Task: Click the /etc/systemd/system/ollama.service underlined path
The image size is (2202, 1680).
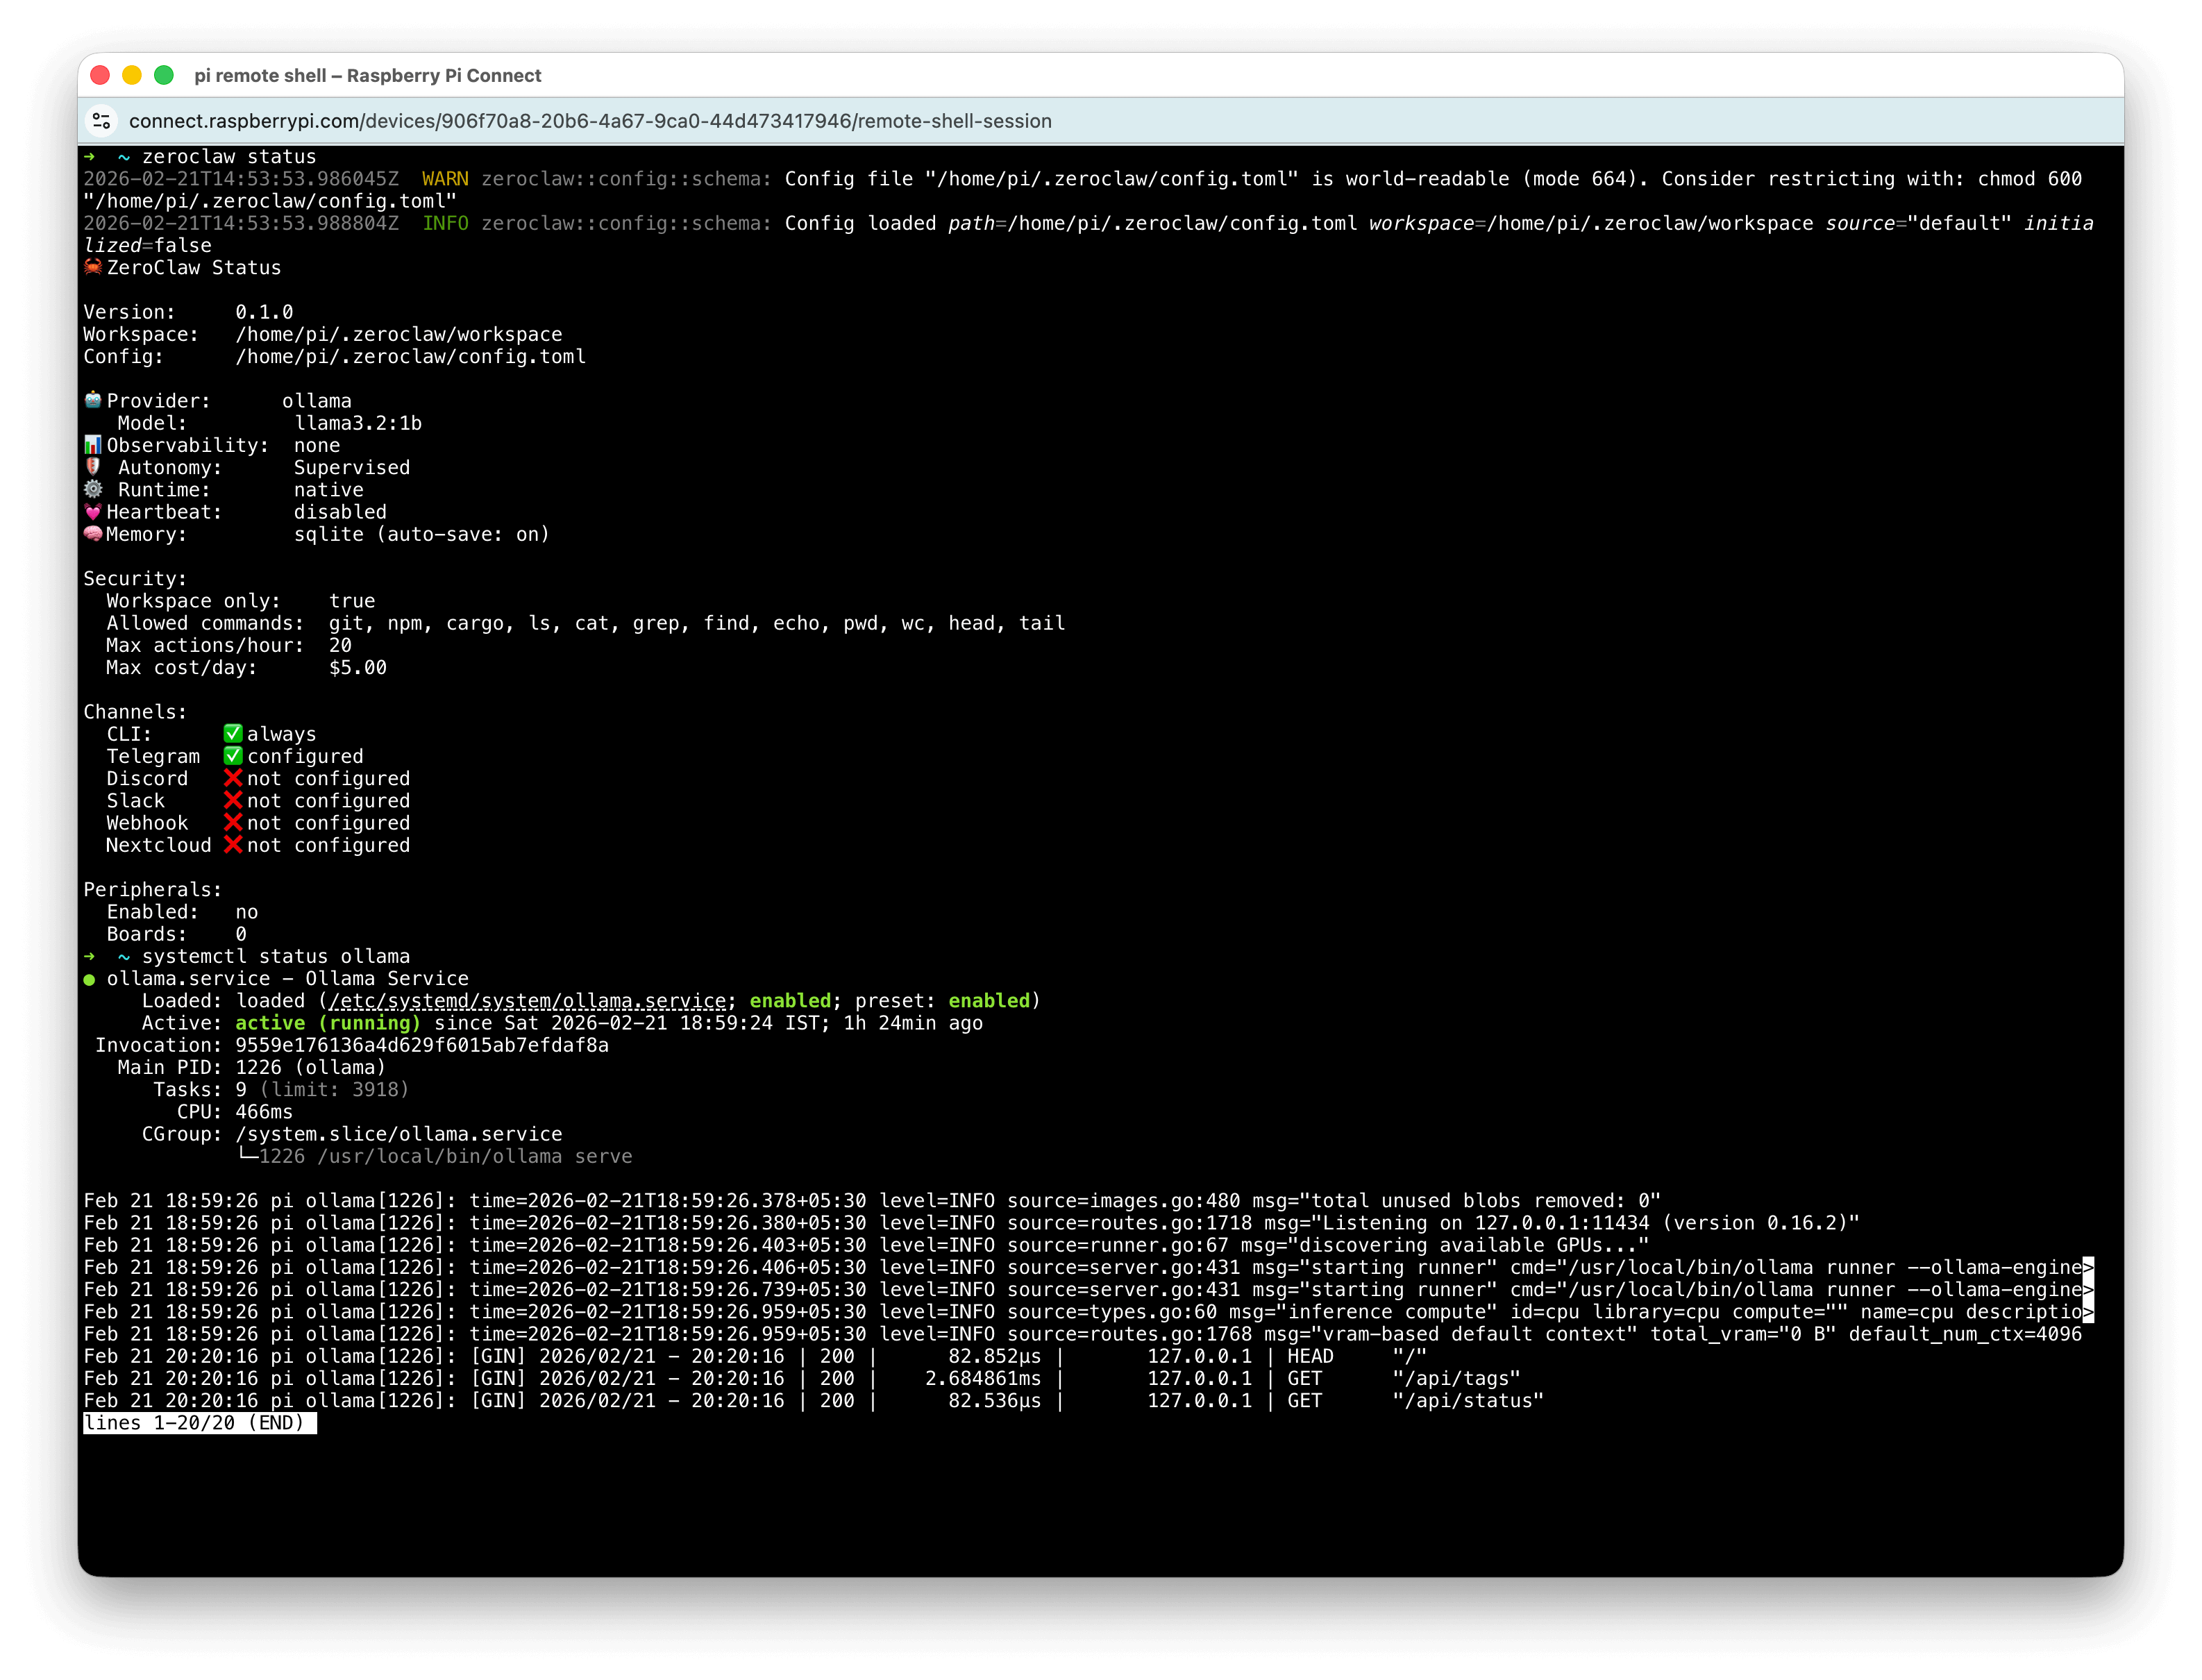Action: (x=527, y=1001)
